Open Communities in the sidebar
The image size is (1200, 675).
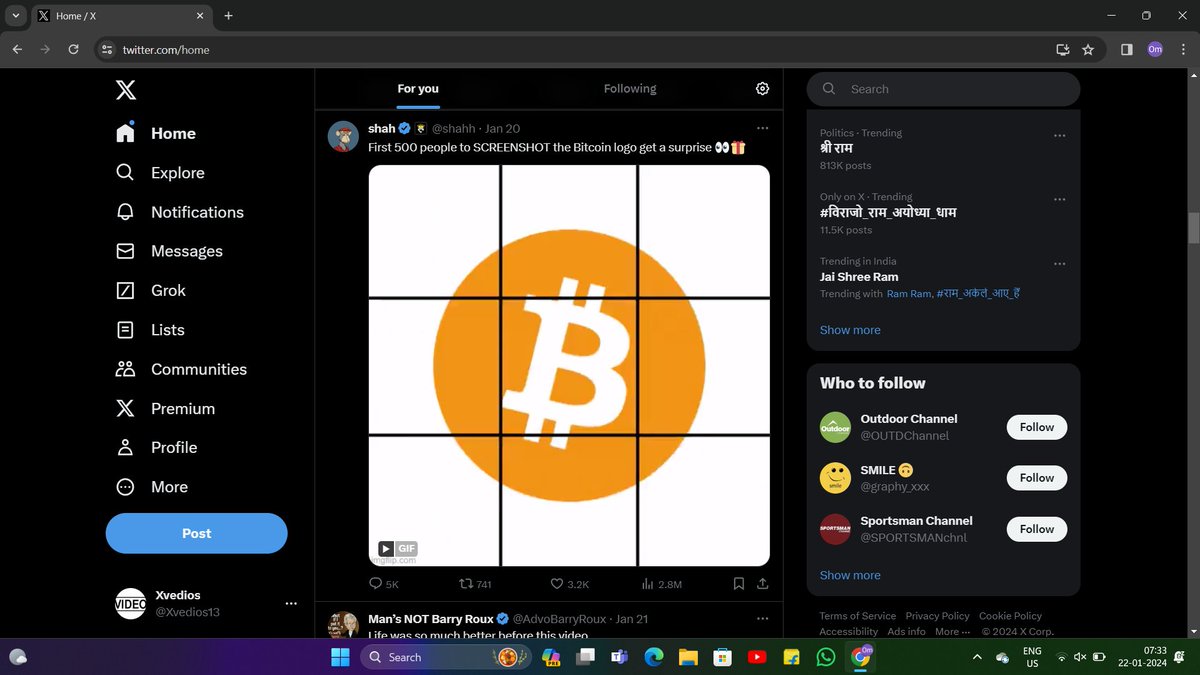tap(181, 369)
